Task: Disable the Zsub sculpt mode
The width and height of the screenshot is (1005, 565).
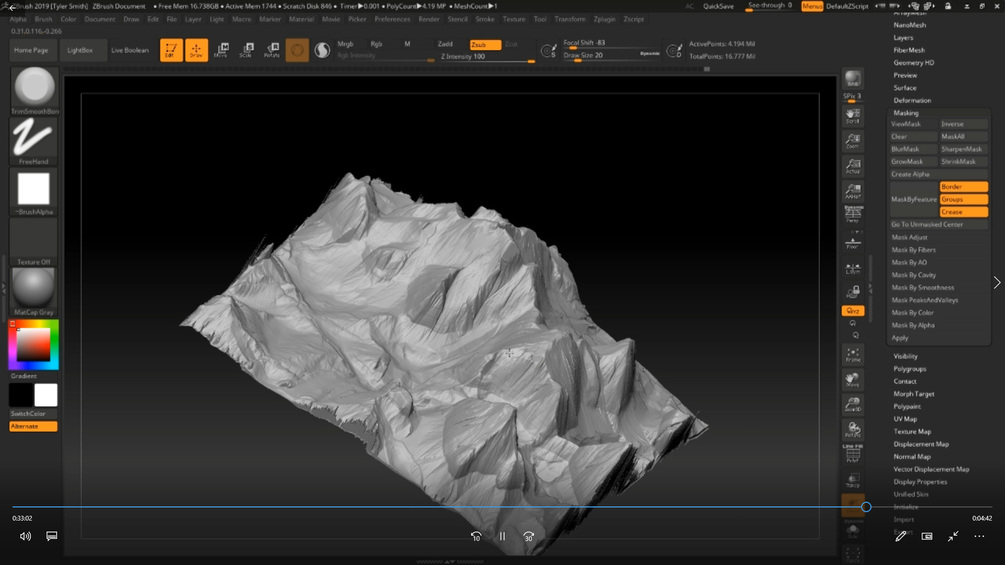Action: pyautogui.click(x=485, y=45)
